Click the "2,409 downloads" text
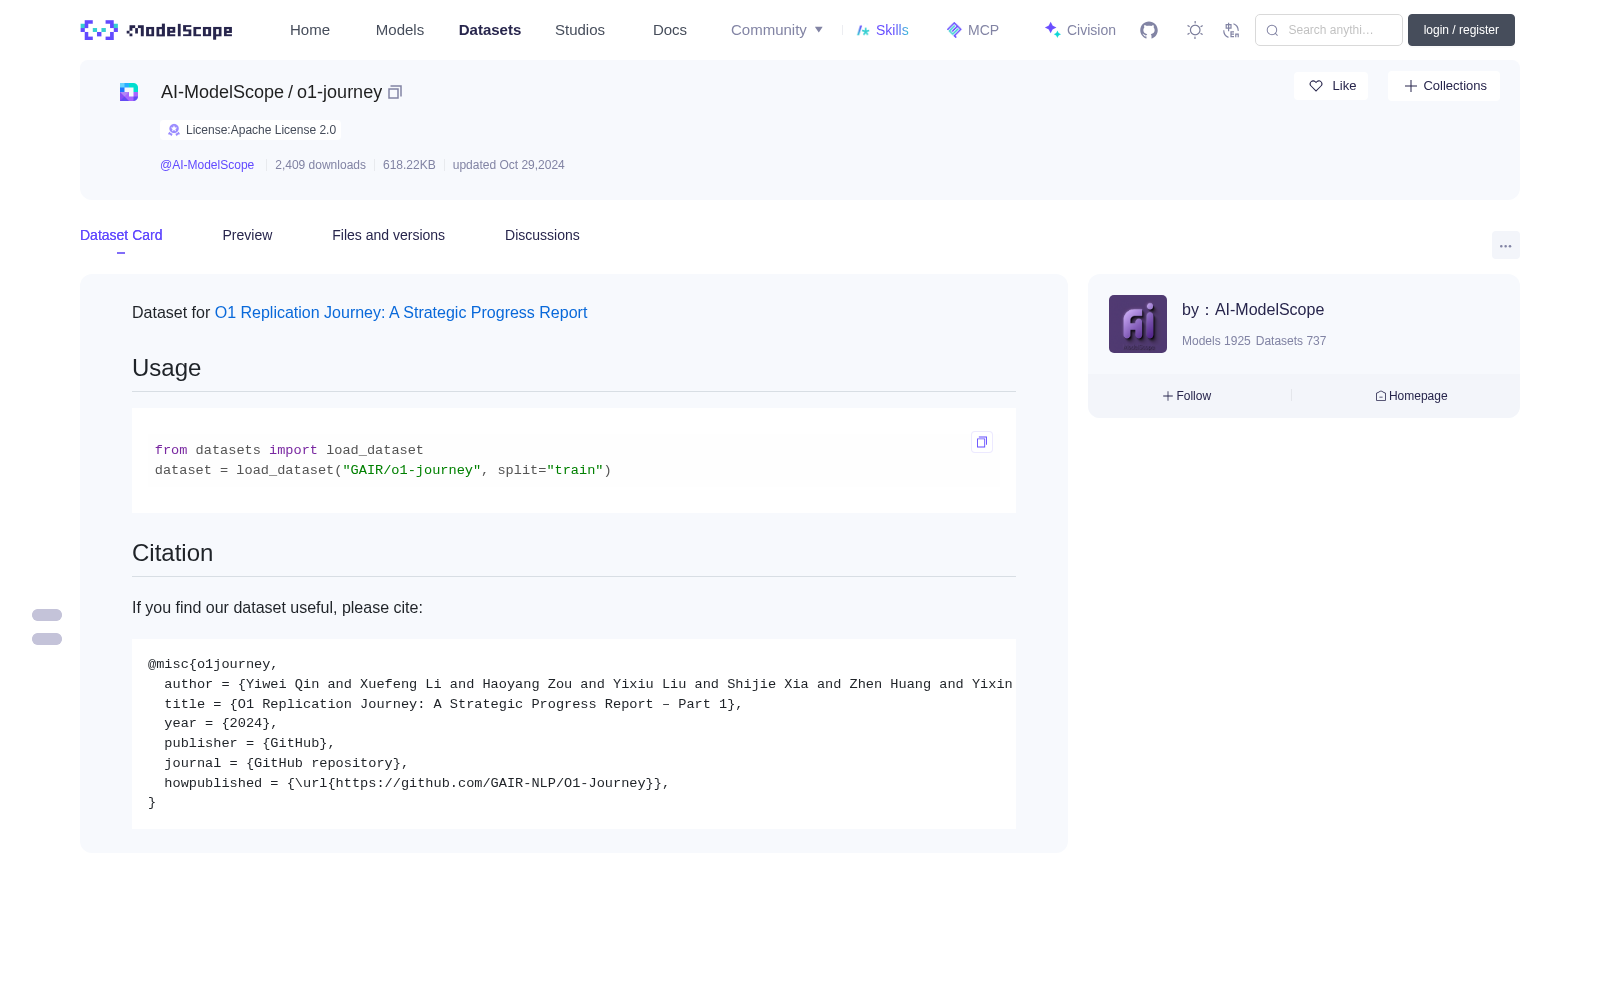 [320, 165]
